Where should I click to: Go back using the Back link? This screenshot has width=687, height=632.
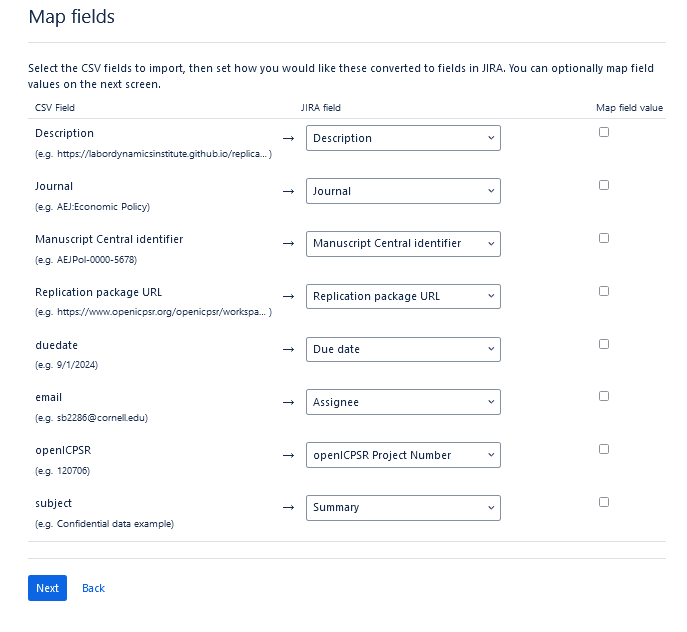[93, 588]
